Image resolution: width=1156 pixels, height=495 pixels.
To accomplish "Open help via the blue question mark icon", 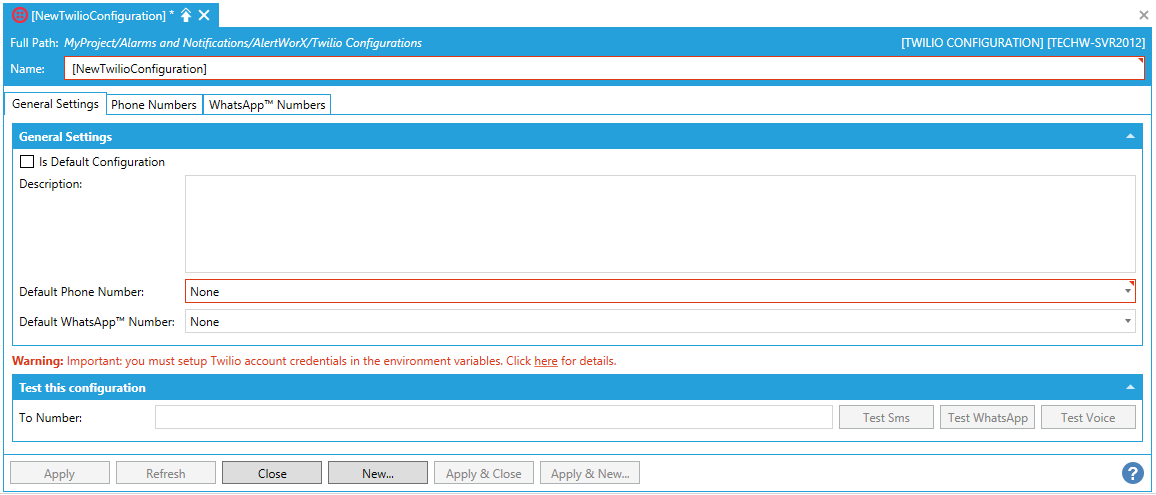I will click(x=1132, y=473).
